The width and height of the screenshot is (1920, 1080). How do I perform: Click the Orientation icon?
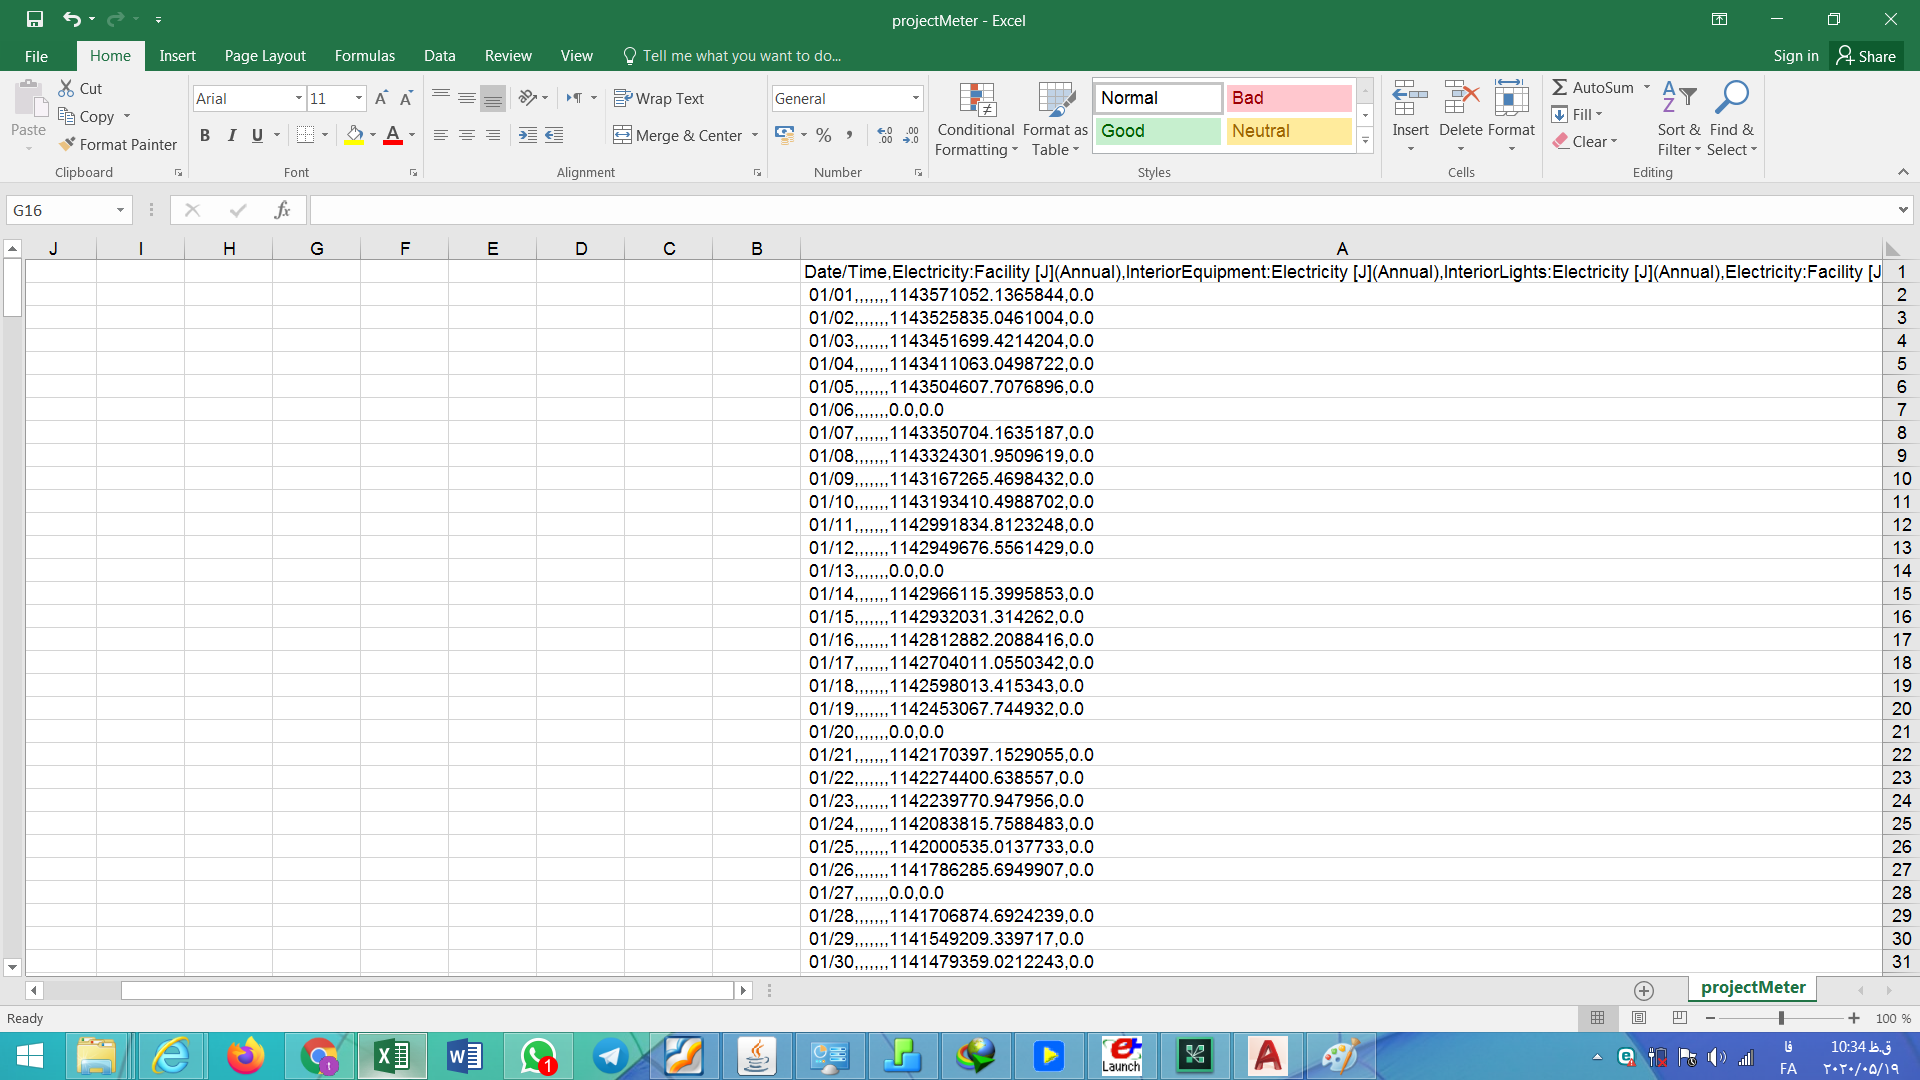(528, 98)
